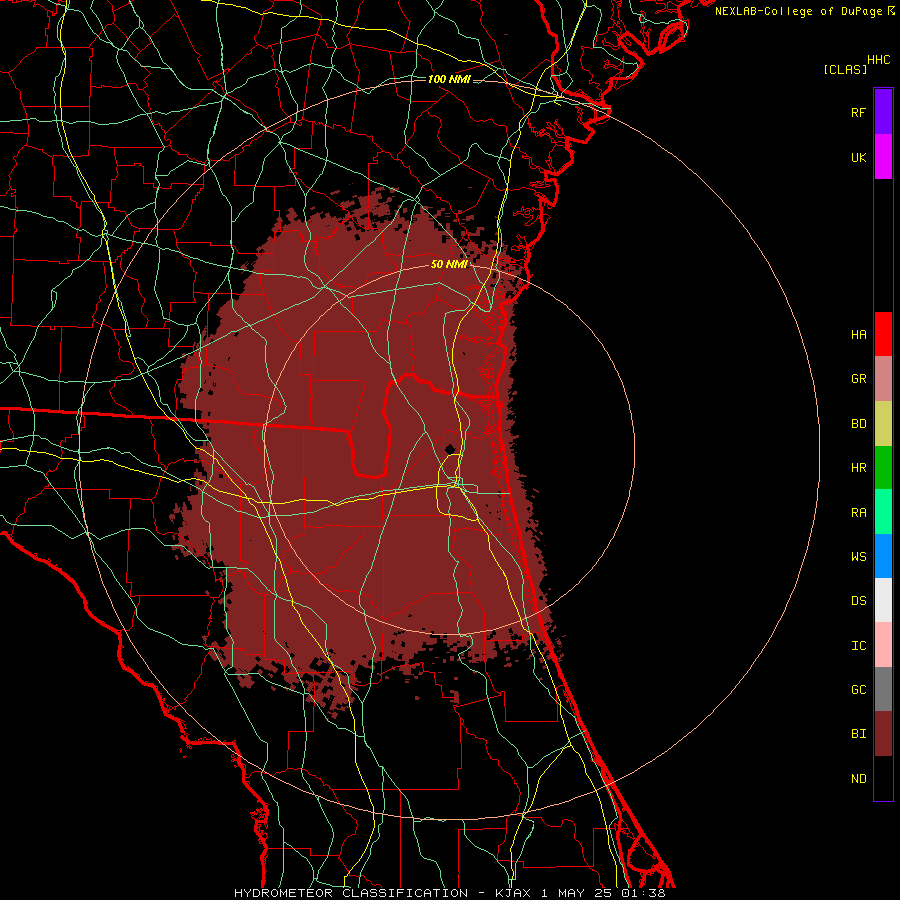Click the KJAX radar site identifier
The width and height of the screenshot is (900, 900).
click(x=511, y=893)
